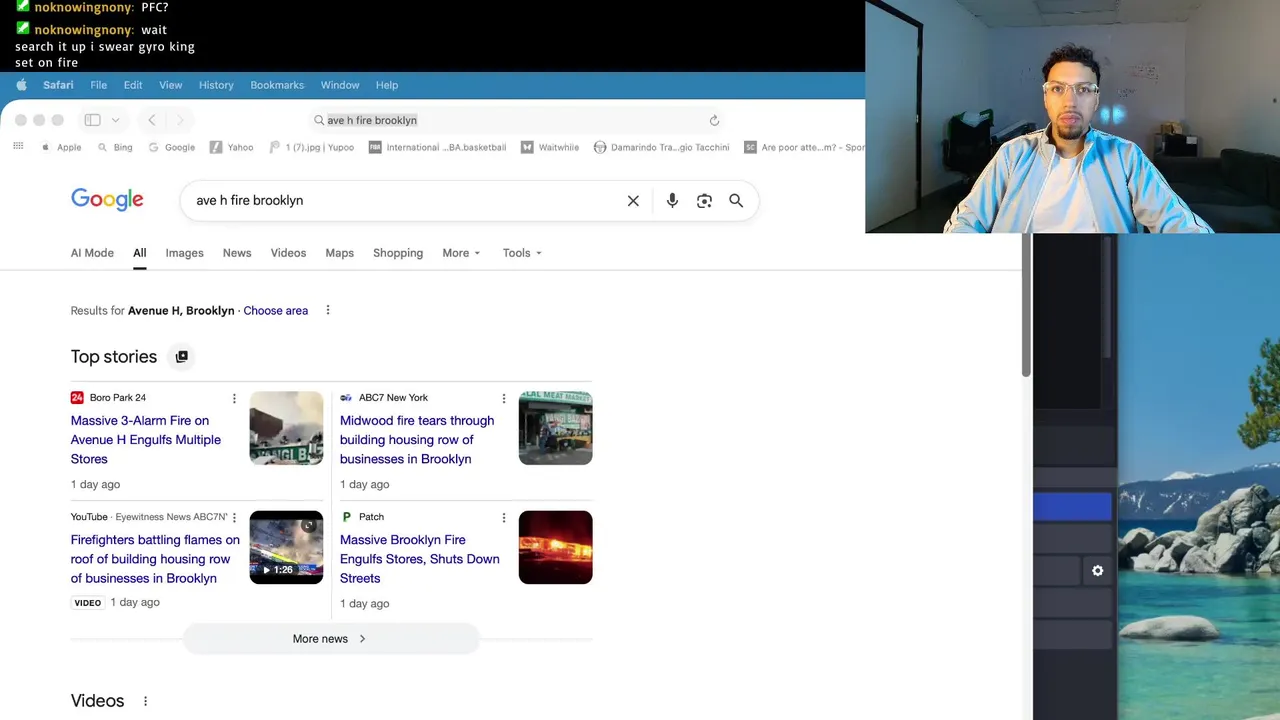Viewport: 1280px width, 720px height.
Task: Click the Patch story fire thumbnail
Action: (555, 547)
